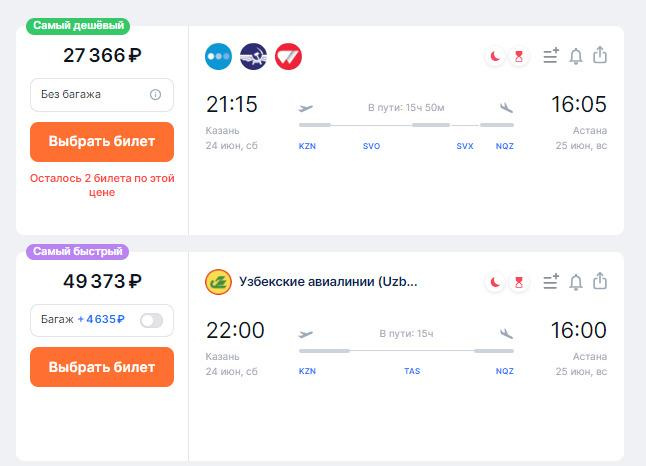Screen dimensions: 646x466
Task: Add the cheapest ticket to the comparison list
Action: tap(550, 56)
